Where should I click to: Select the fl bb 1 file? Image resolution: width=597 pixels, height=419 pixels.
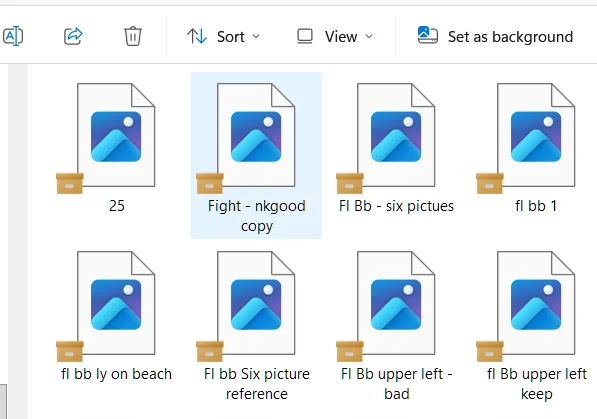pyautogui.click(x=536, y=149)
